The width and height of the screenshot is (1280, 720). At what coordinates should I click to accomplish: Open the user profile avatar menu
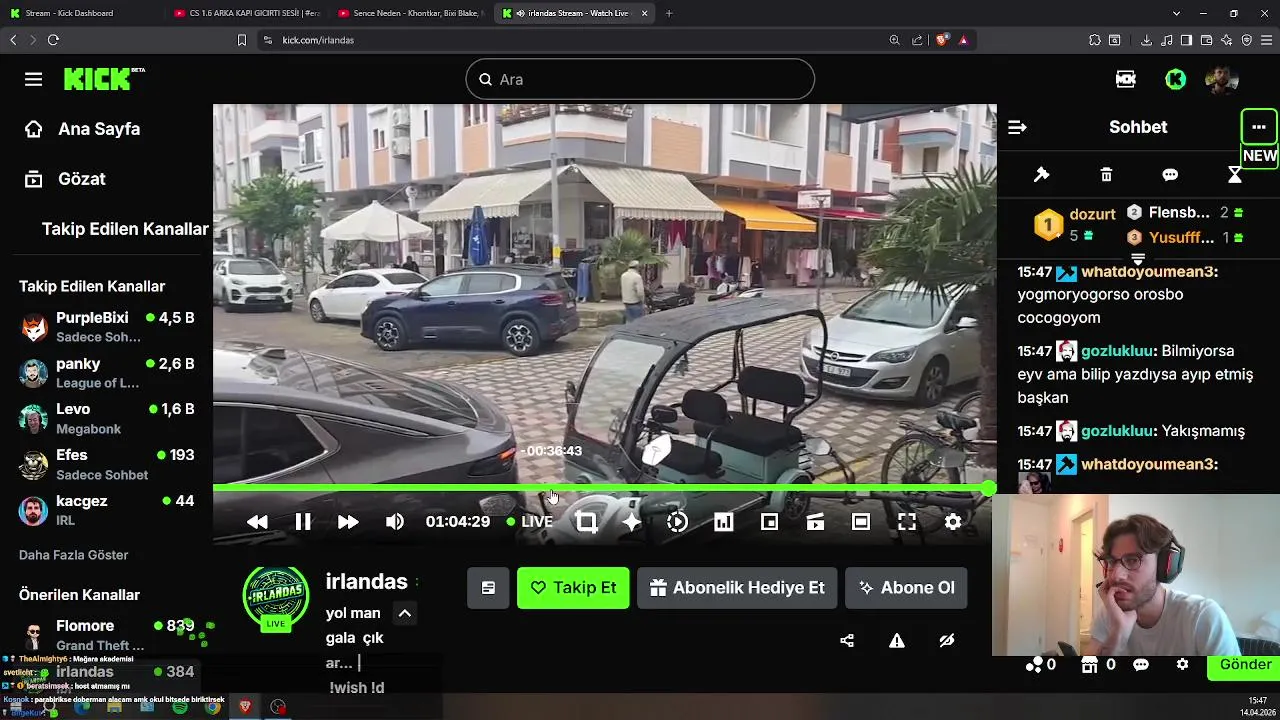point(1222,80)
